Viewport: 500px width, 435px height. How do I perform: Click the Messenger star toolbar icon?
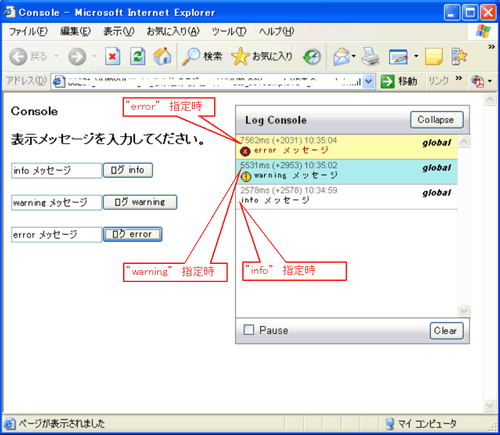[459, 56]
